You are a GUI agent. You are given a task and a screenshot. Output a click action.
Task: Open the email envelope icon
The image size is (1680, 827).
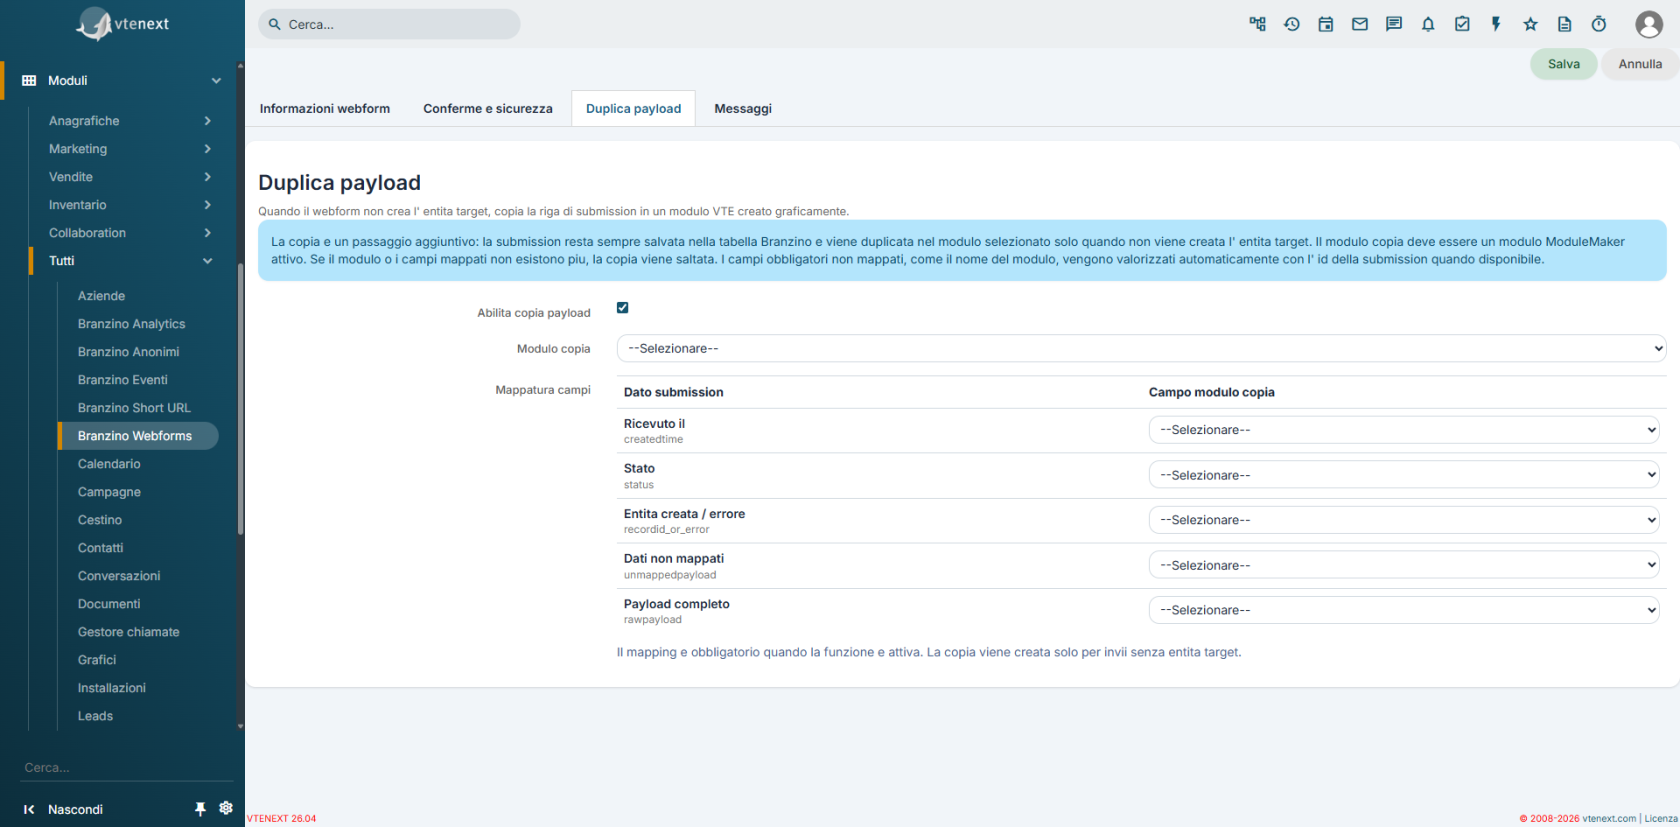pos(1360,24)
